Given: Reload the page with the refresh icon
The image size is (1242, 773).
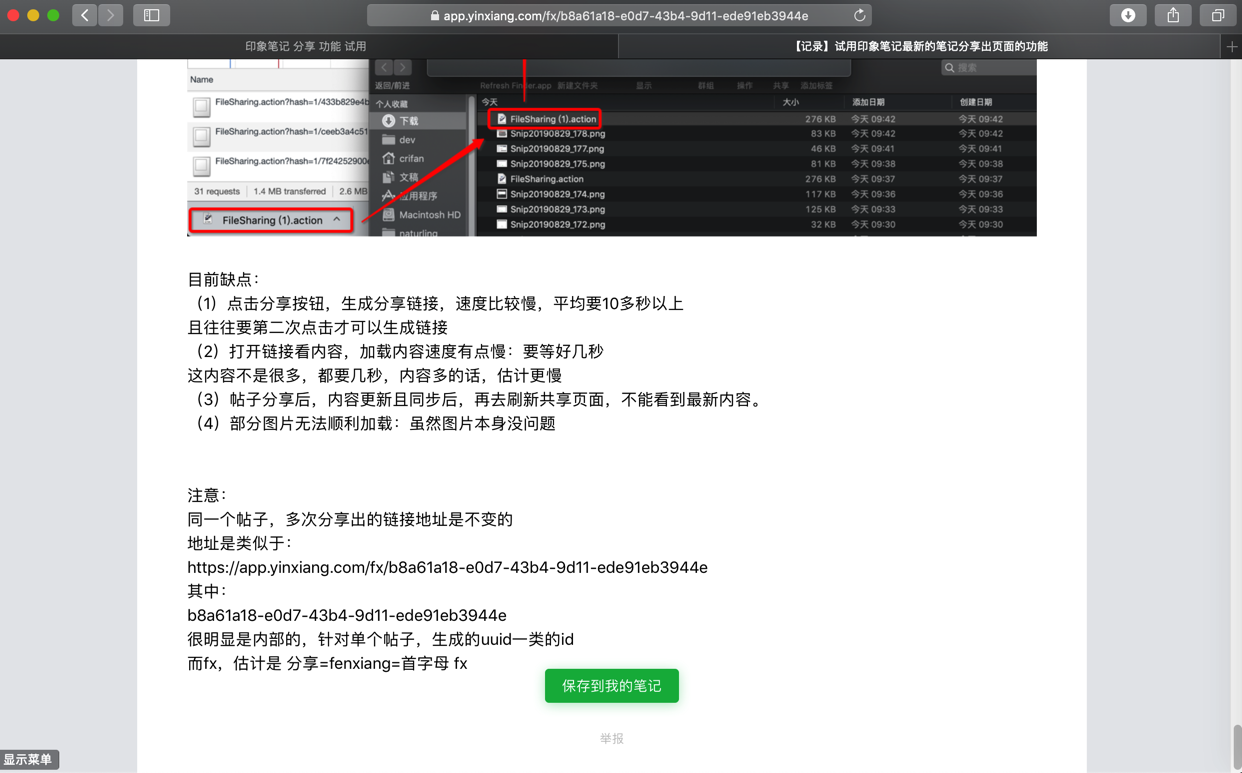Looking at the screenshot, I should (x=859, y=15).
